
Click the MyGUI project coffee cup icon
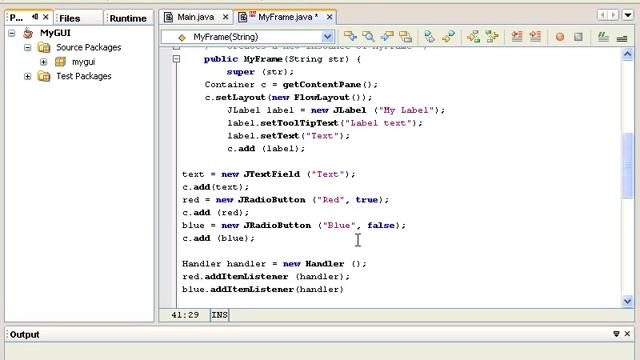(x=28, y=33)
